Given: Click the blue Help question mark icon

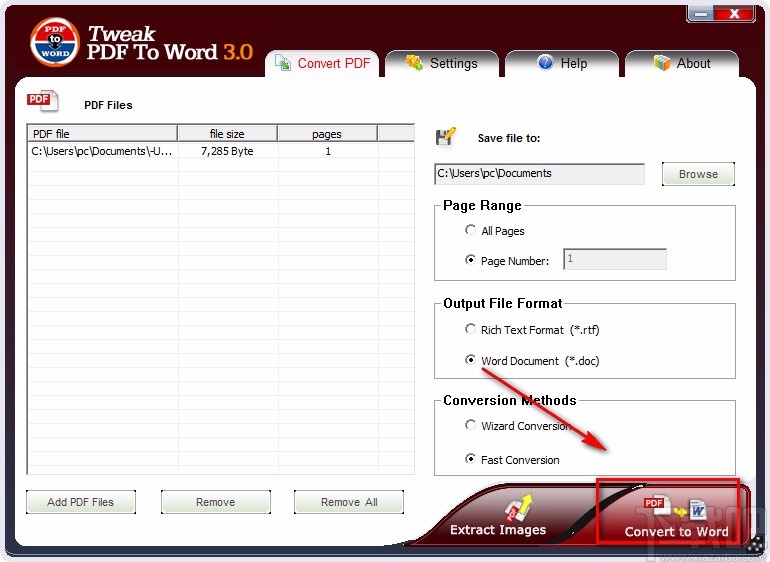Looking at the screenshot, I should point(545,63).
